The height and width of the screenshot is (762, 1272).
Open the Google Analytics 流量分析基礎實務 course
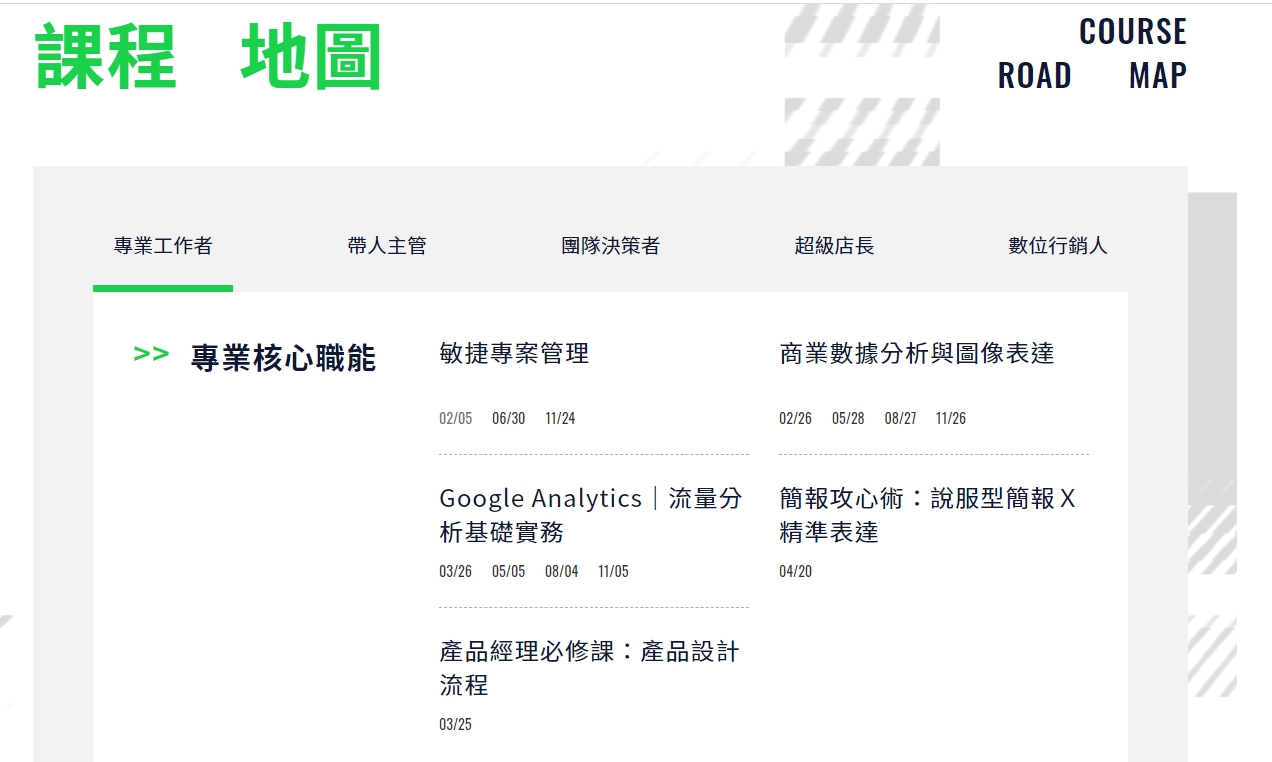591,515
